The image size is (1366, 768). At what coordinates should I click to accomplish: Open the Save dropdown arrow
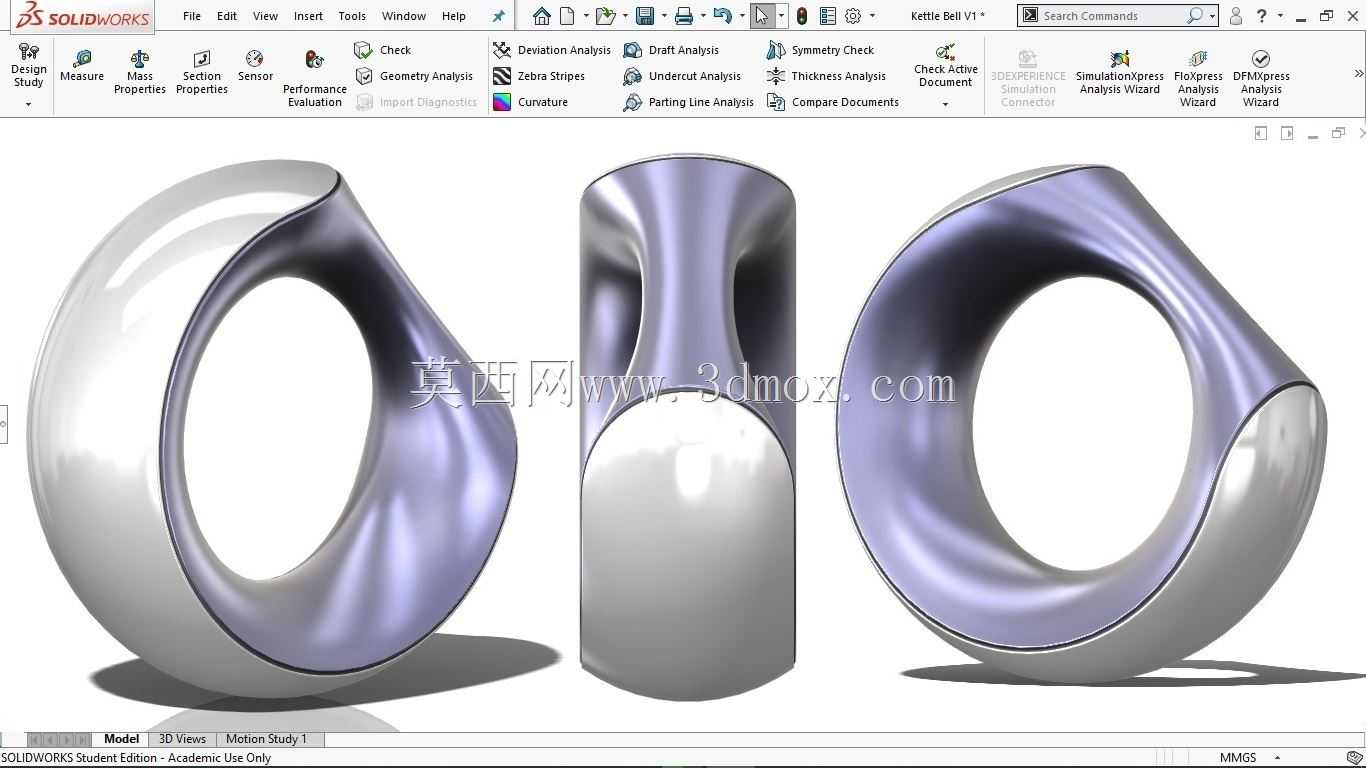pos(664,16)
